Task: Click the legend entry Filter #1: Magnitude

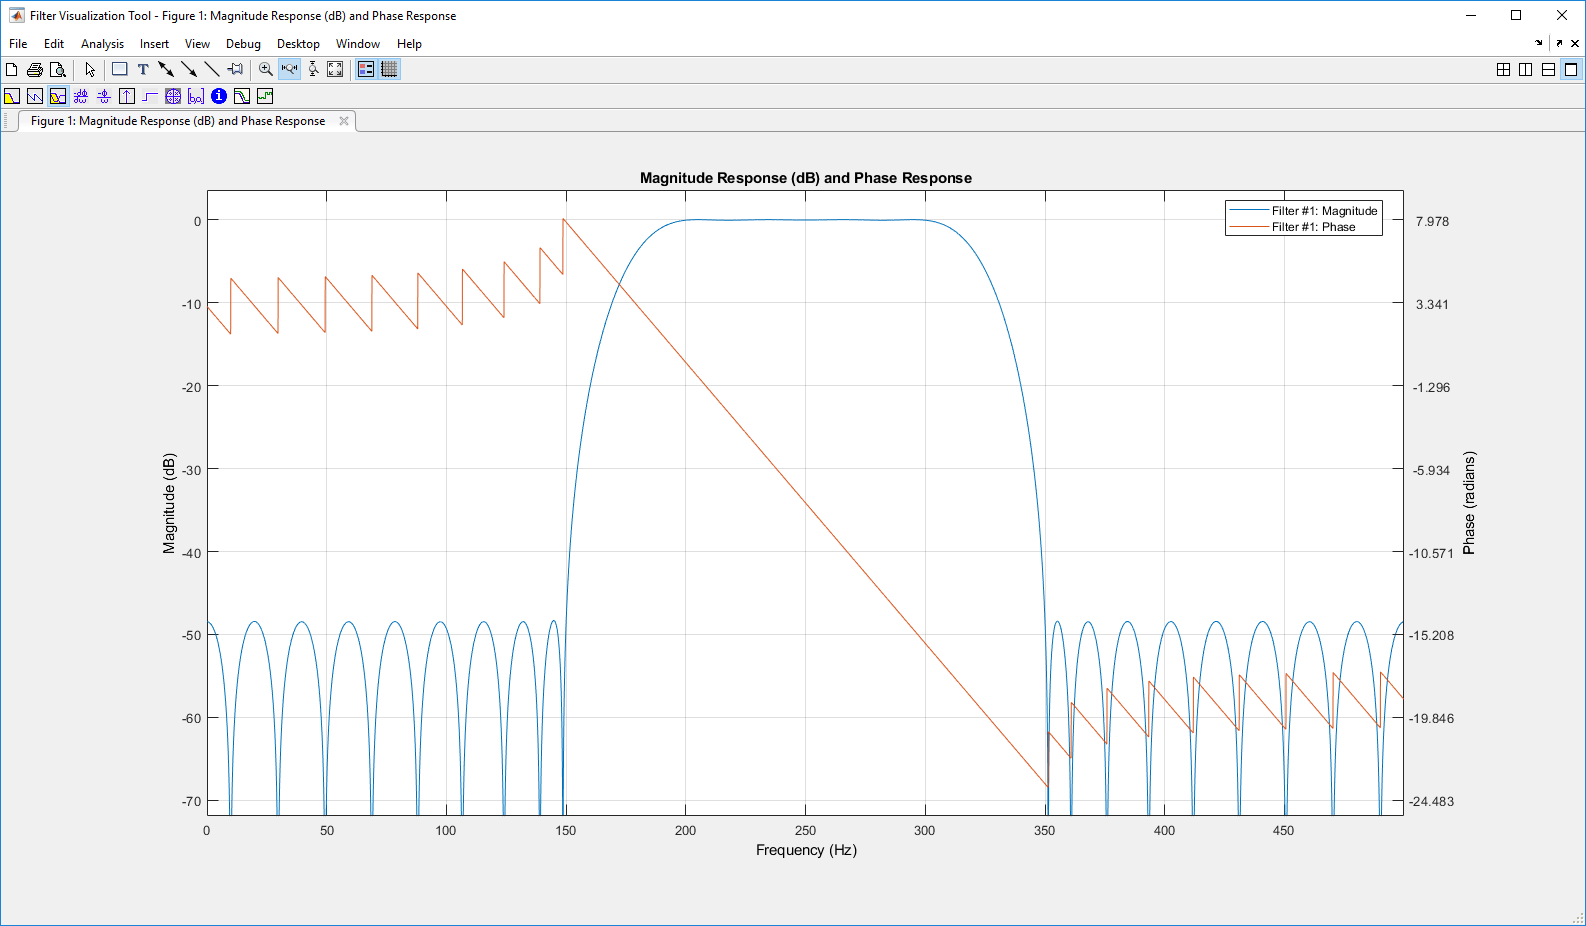Action: 1304,211
